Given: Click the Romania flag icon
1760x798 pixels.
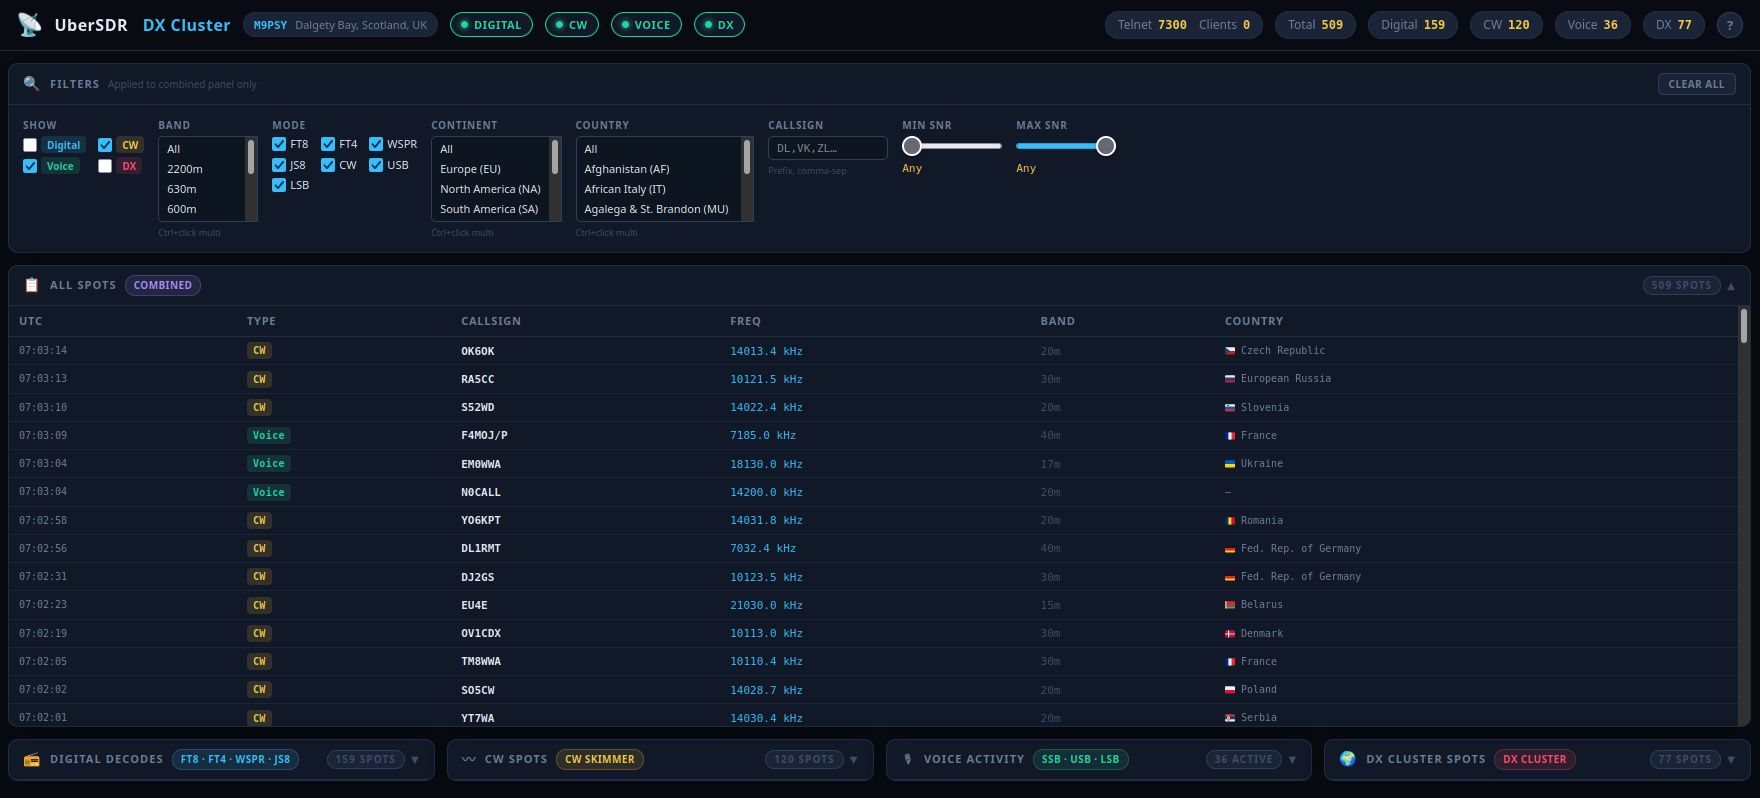Looking at the screenshot, I should 1230,521.
